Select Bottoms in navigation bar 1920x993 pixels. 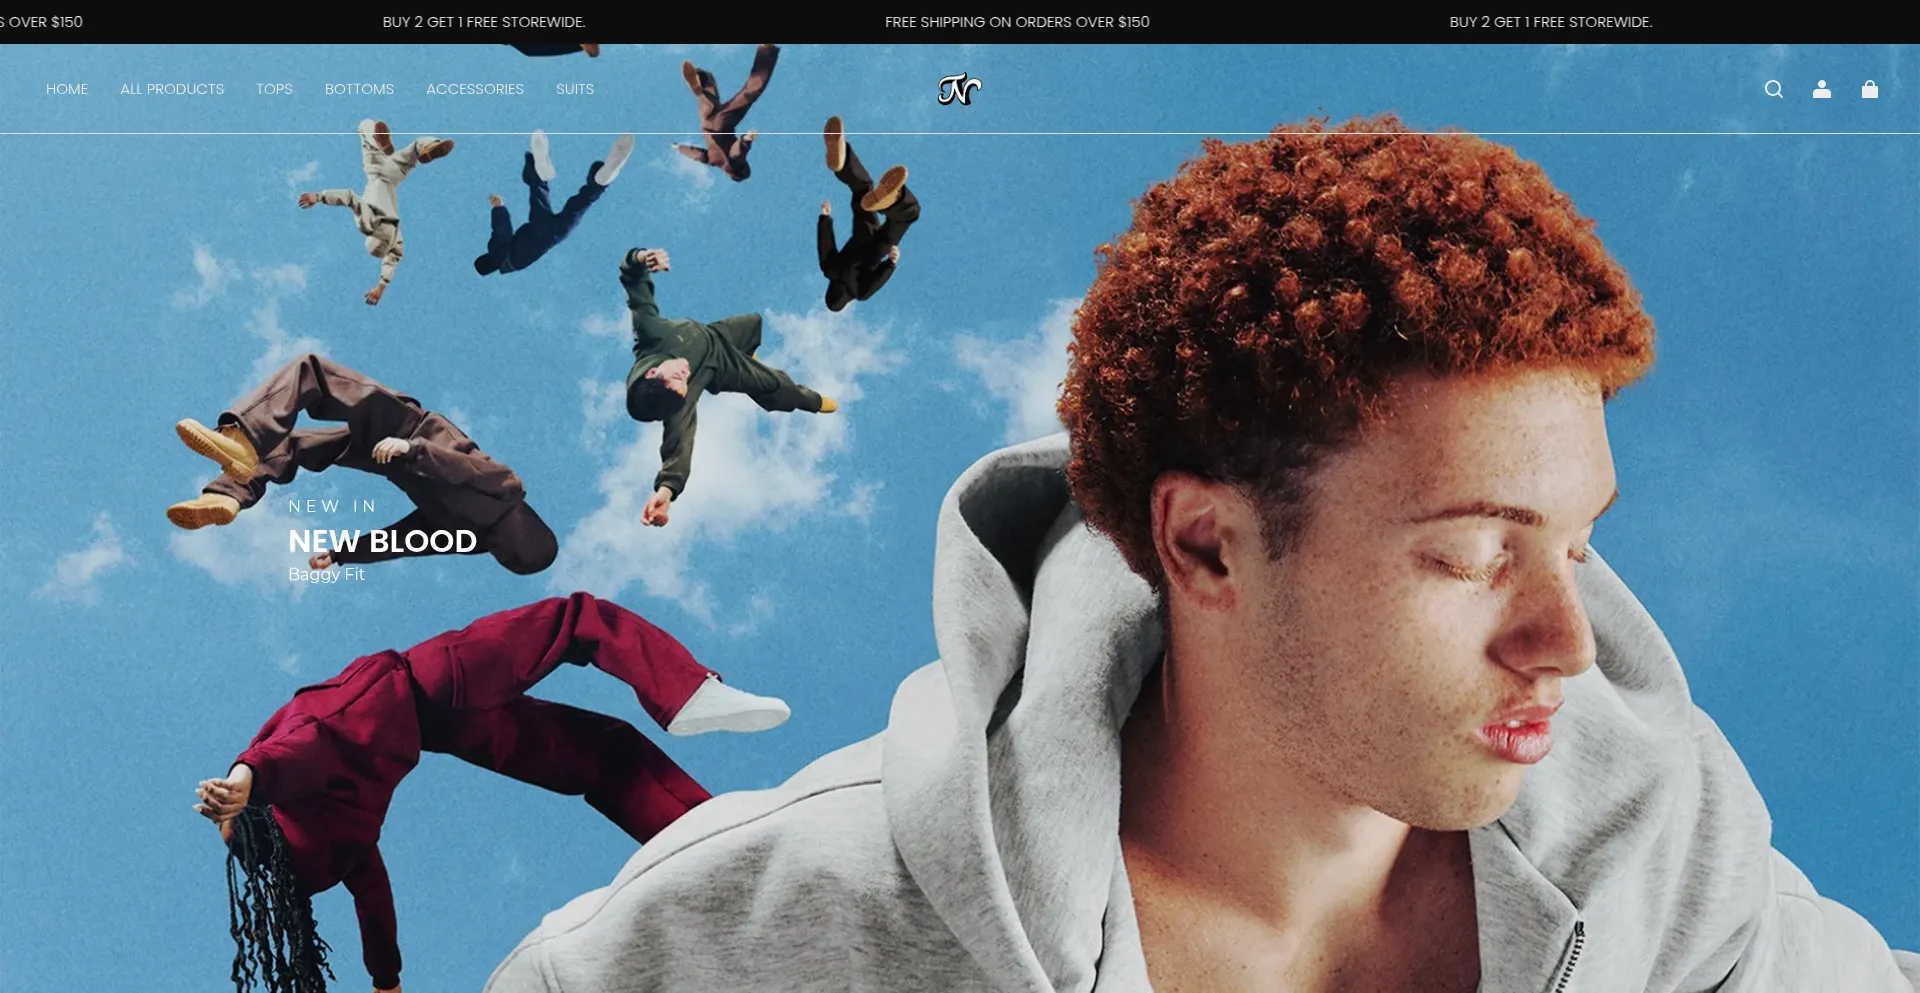pyautogui.click(x=359, y=89)
